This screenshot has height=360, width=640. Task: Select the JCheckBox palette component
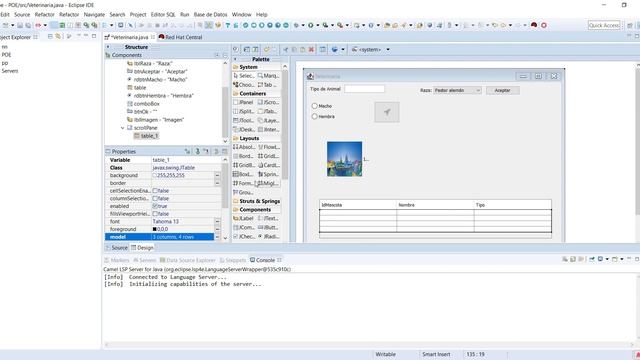pos(244,236)
